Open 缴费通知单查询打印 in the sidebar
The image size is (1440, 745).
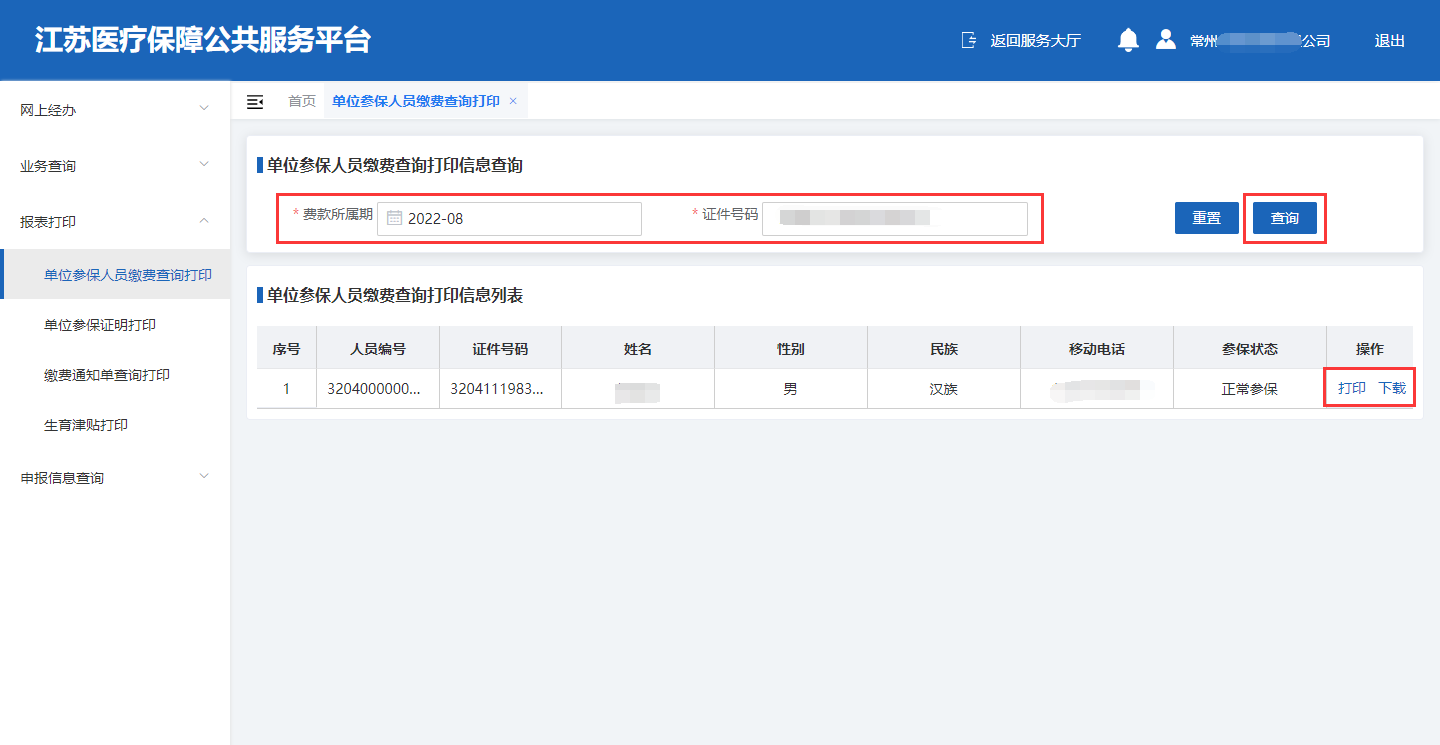tap(107, 375)
